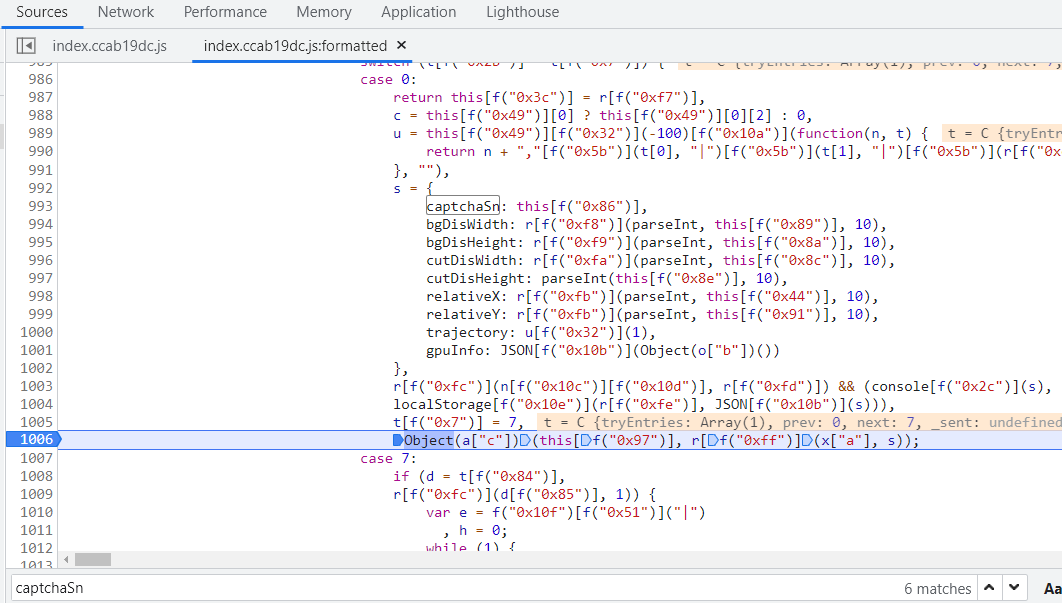Switch to the Lighthouse tab
This screenshot has width=1062, height=603.
tap(522, 12)
